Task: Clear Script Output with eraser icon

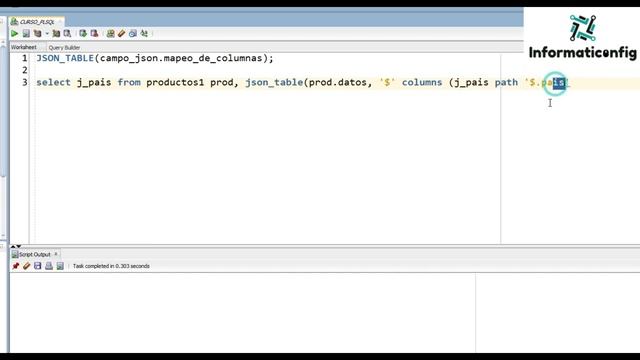Action: pos(27,266)
